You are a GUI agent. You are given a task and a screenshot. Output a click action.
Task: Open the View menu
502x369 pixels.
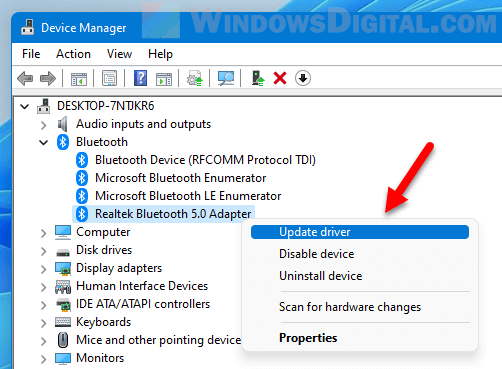coord(119,54)
